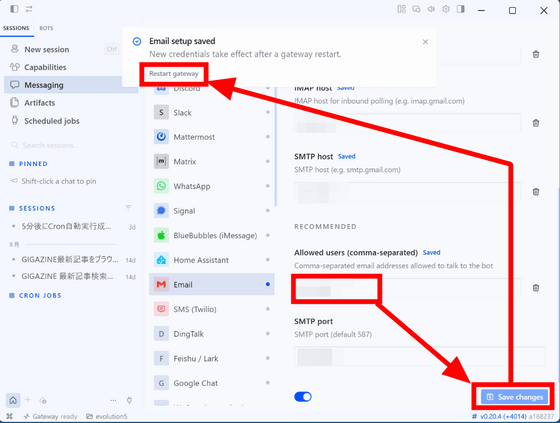Click the Save changes button
This screenshot has width=560, height=423.
click(514, 397)
